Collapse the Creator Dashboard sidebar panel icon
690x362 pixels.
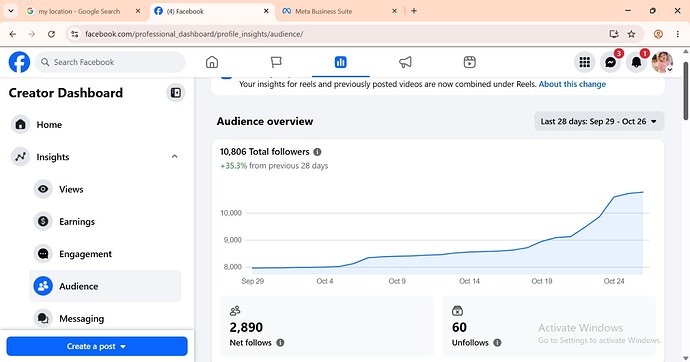176,93
